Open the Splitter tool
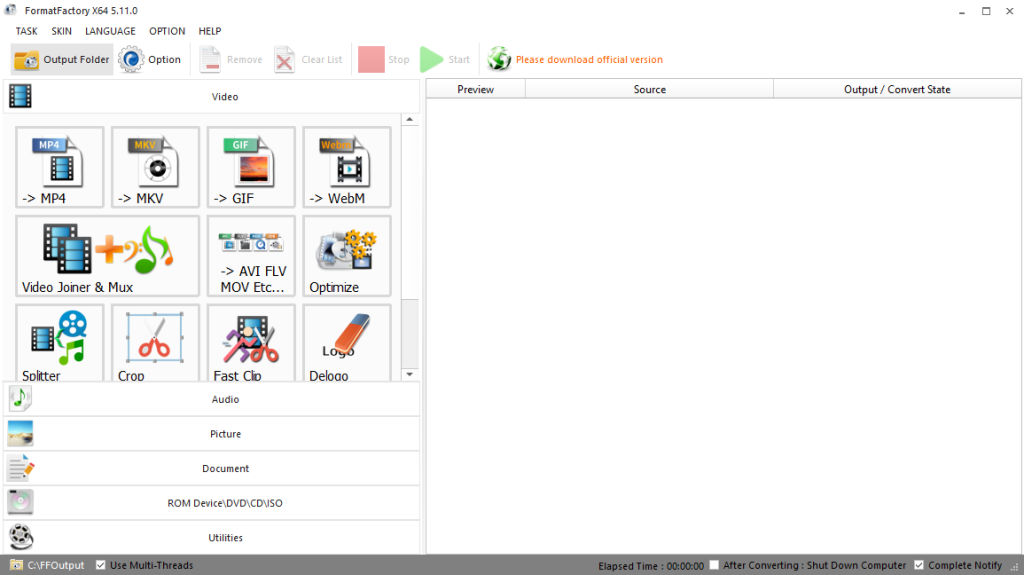 pos(59,343)
